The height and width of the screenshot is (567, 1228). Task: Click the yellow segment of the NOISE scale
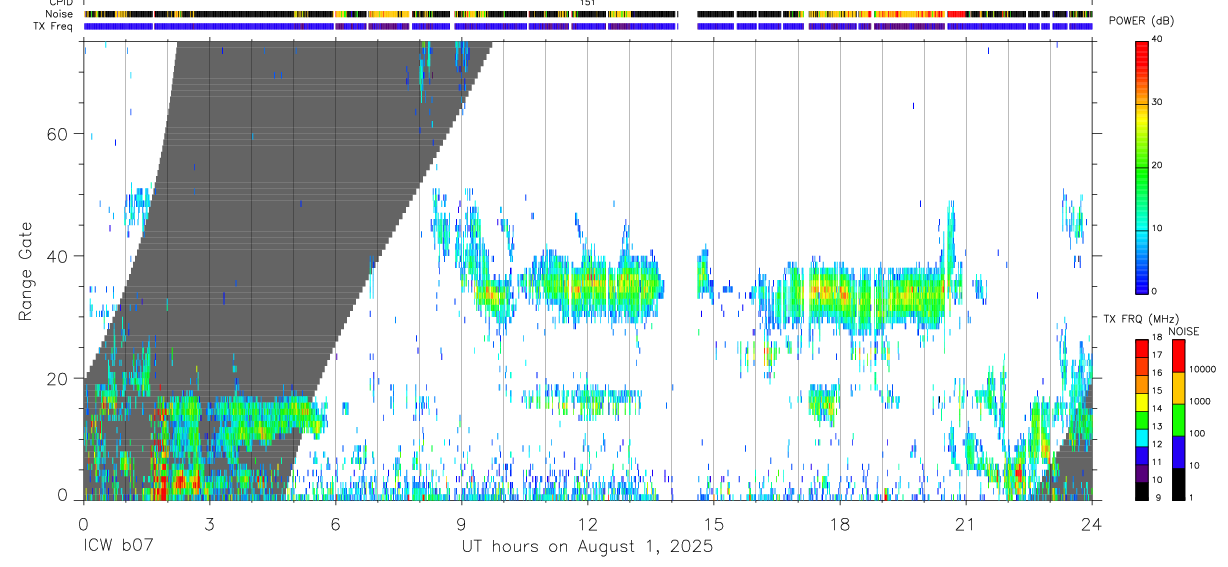point(1179,388)
